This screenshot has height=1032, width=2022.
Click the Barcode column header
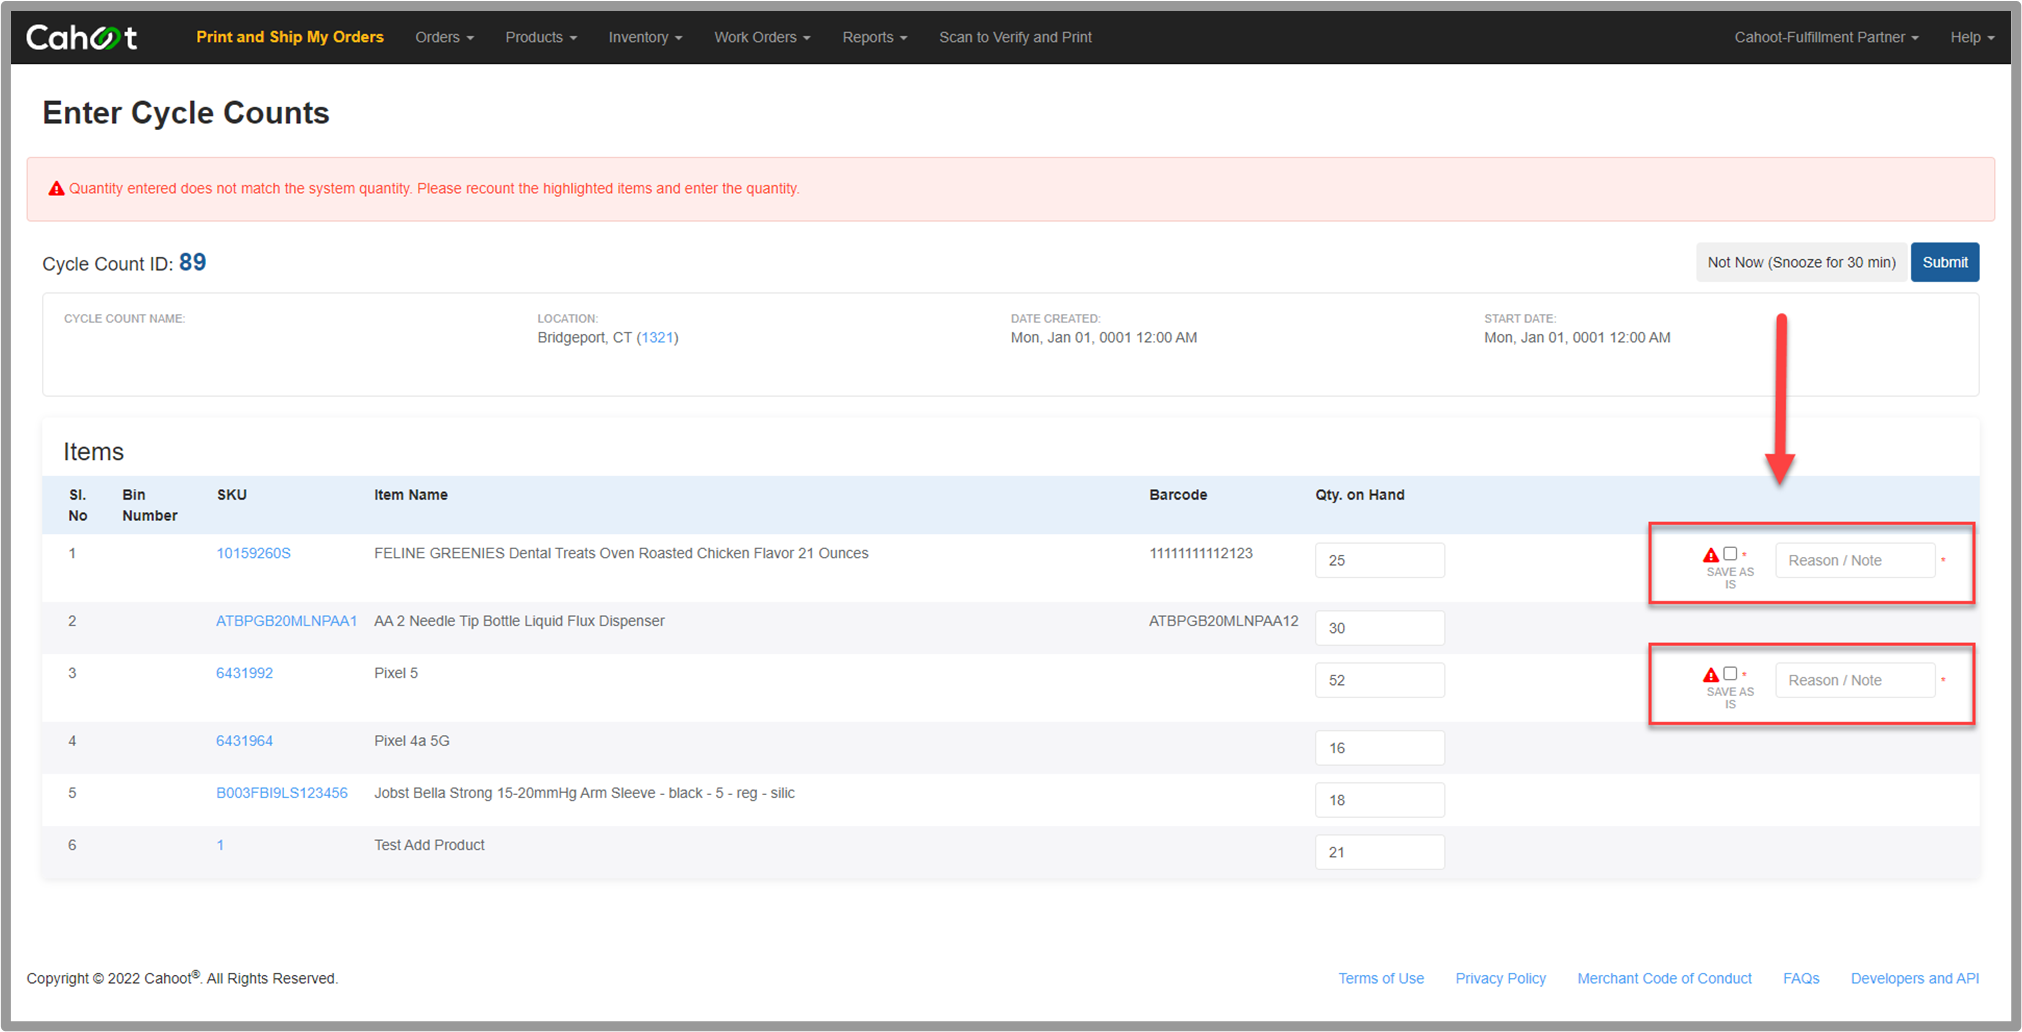pyautogui.click(x=1178, y=495)
